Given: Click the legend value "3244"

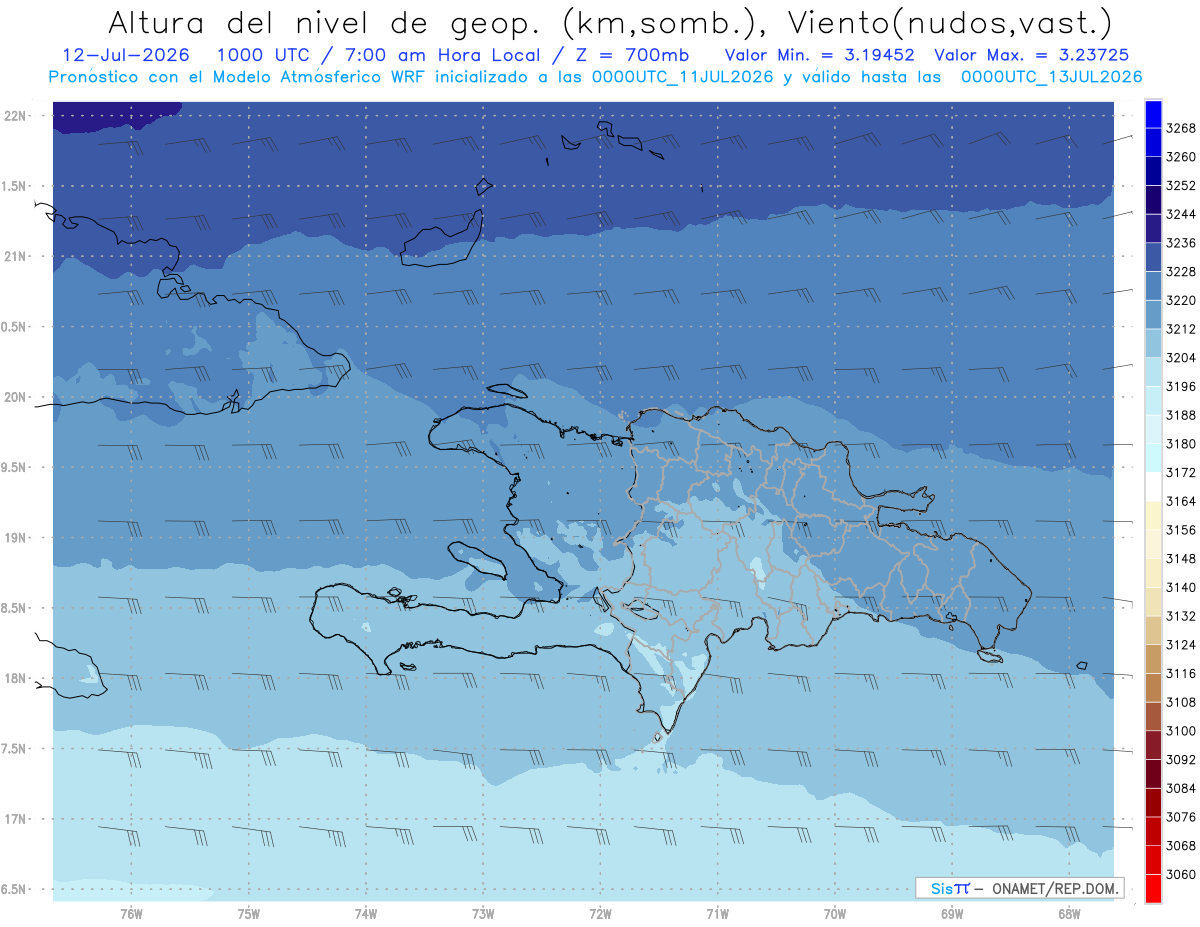Looking at the screenshot, I should (1181, 214).
